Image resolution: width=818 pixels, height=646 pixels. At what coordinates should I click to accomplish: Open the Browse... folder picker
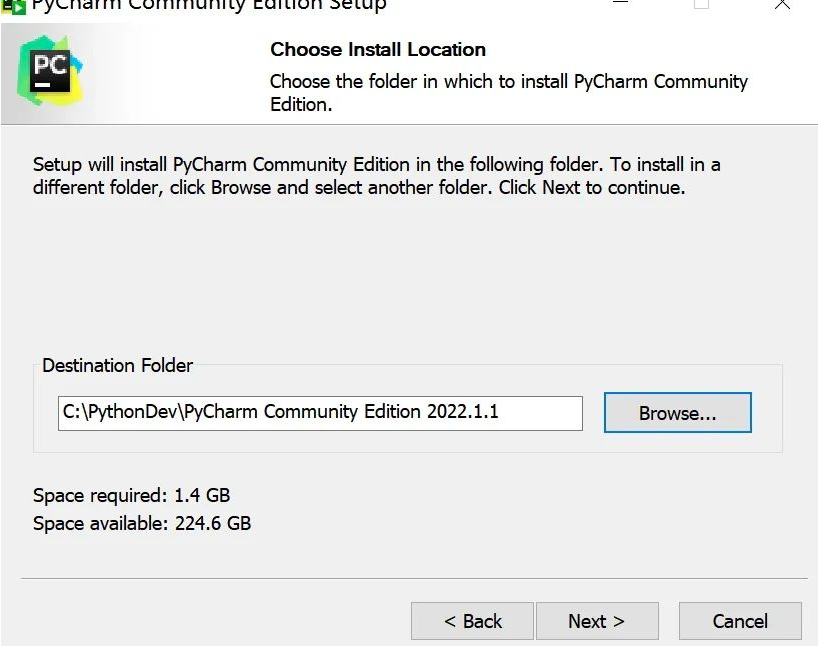coord(678,413)
